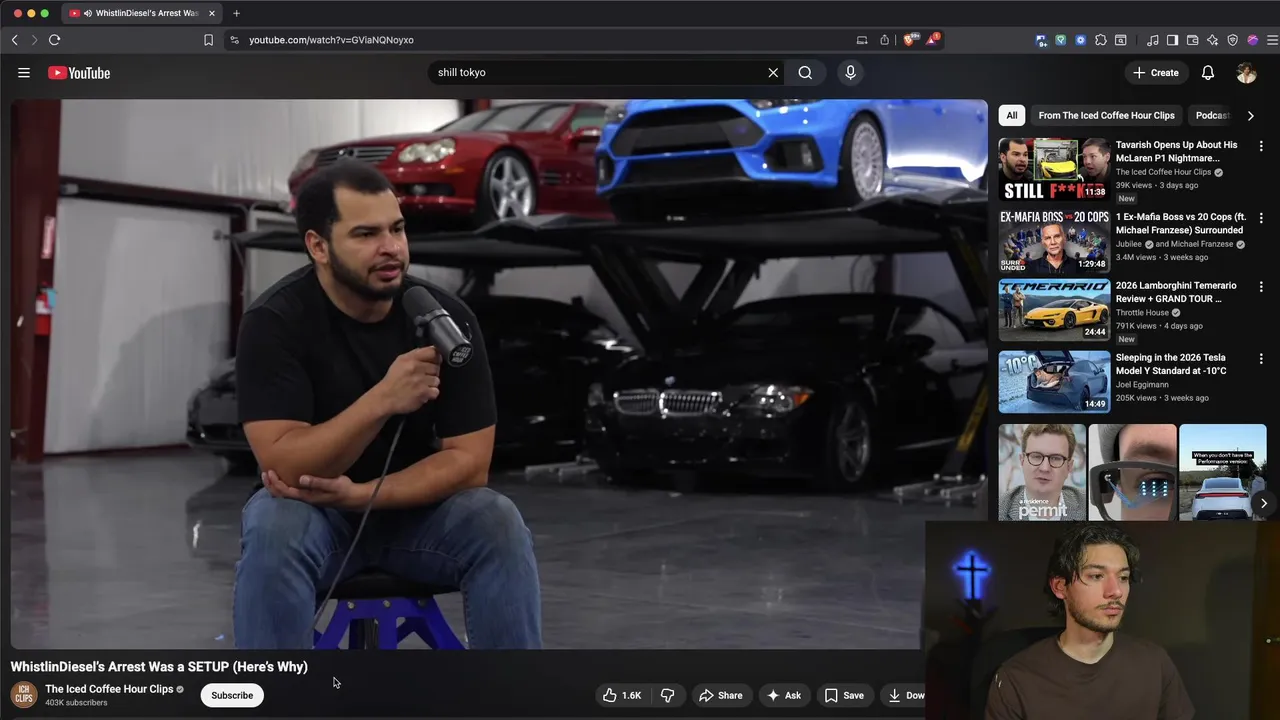Open a new browser tab with plus
This screenshot has width=1280, height=720.
click(x=237, y=13)
